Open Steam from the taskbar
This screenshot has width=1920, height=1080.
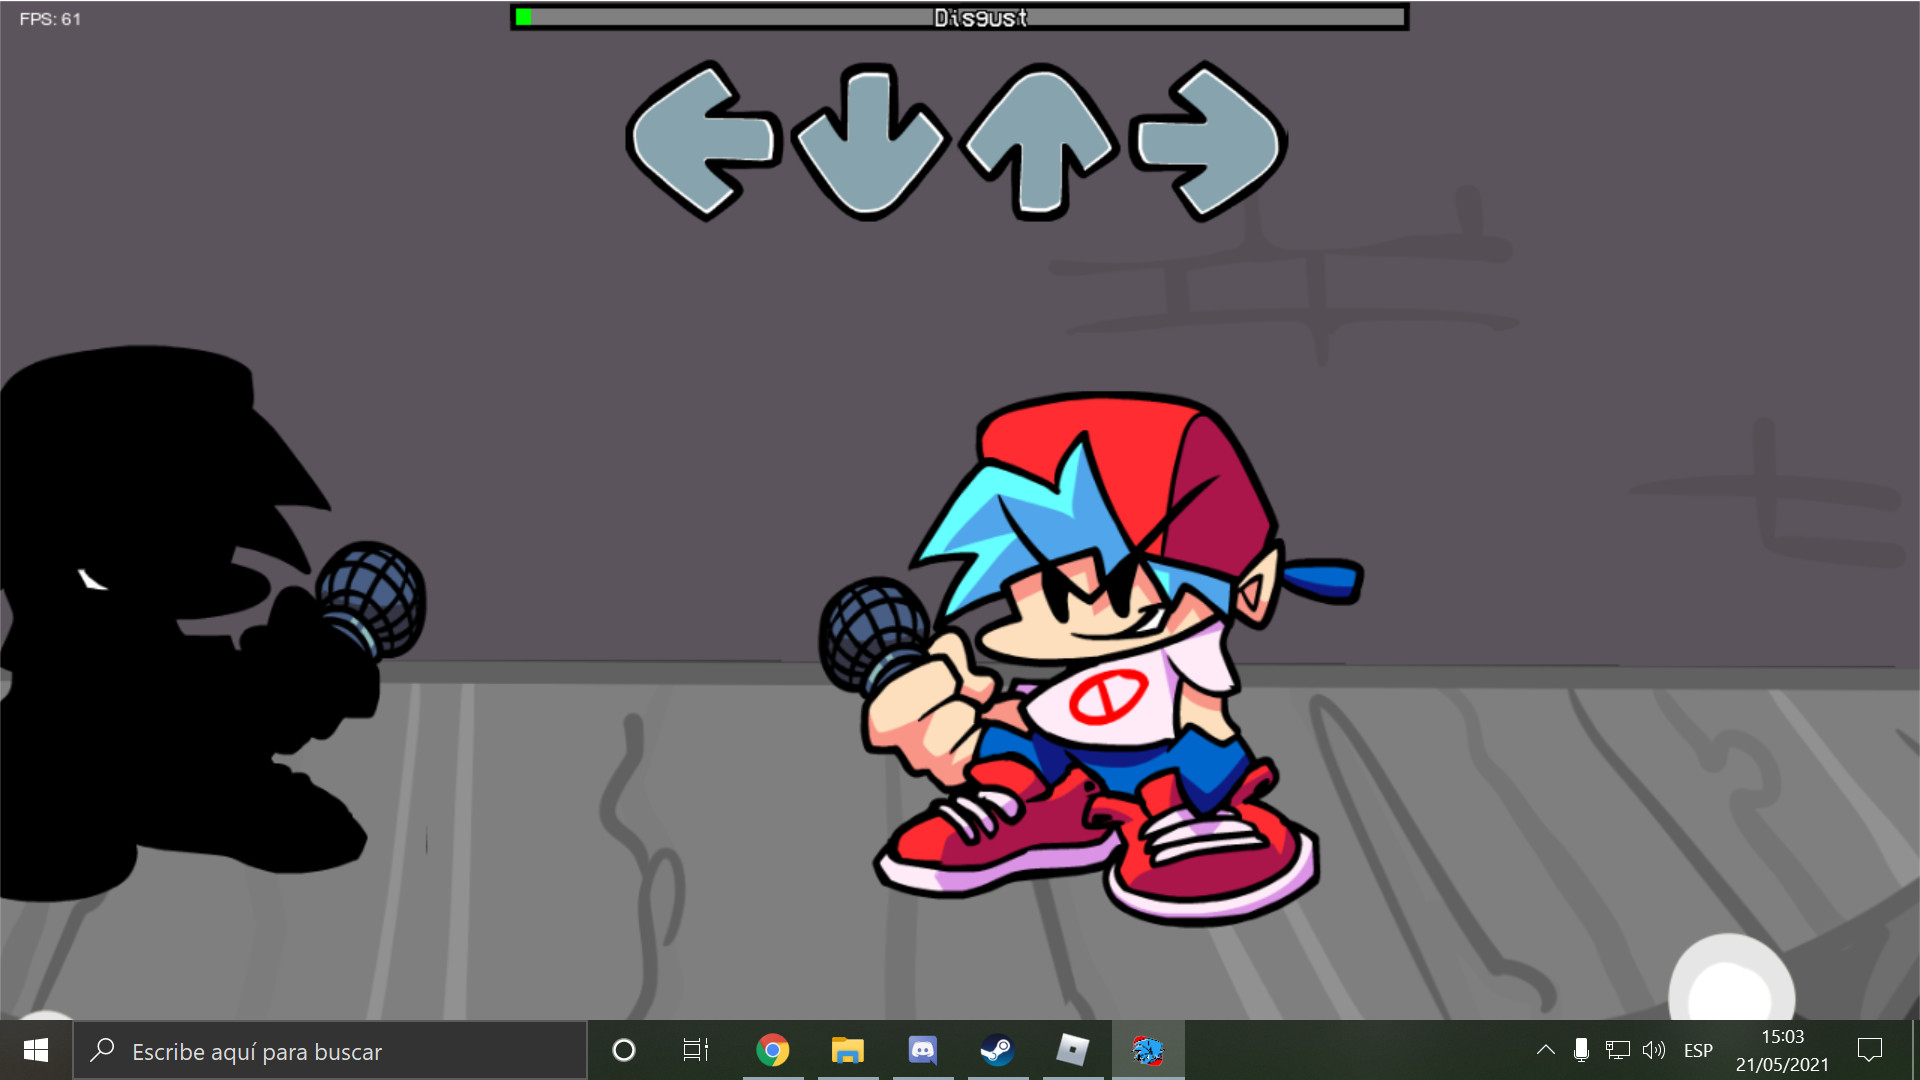[x=997, y=1050]
